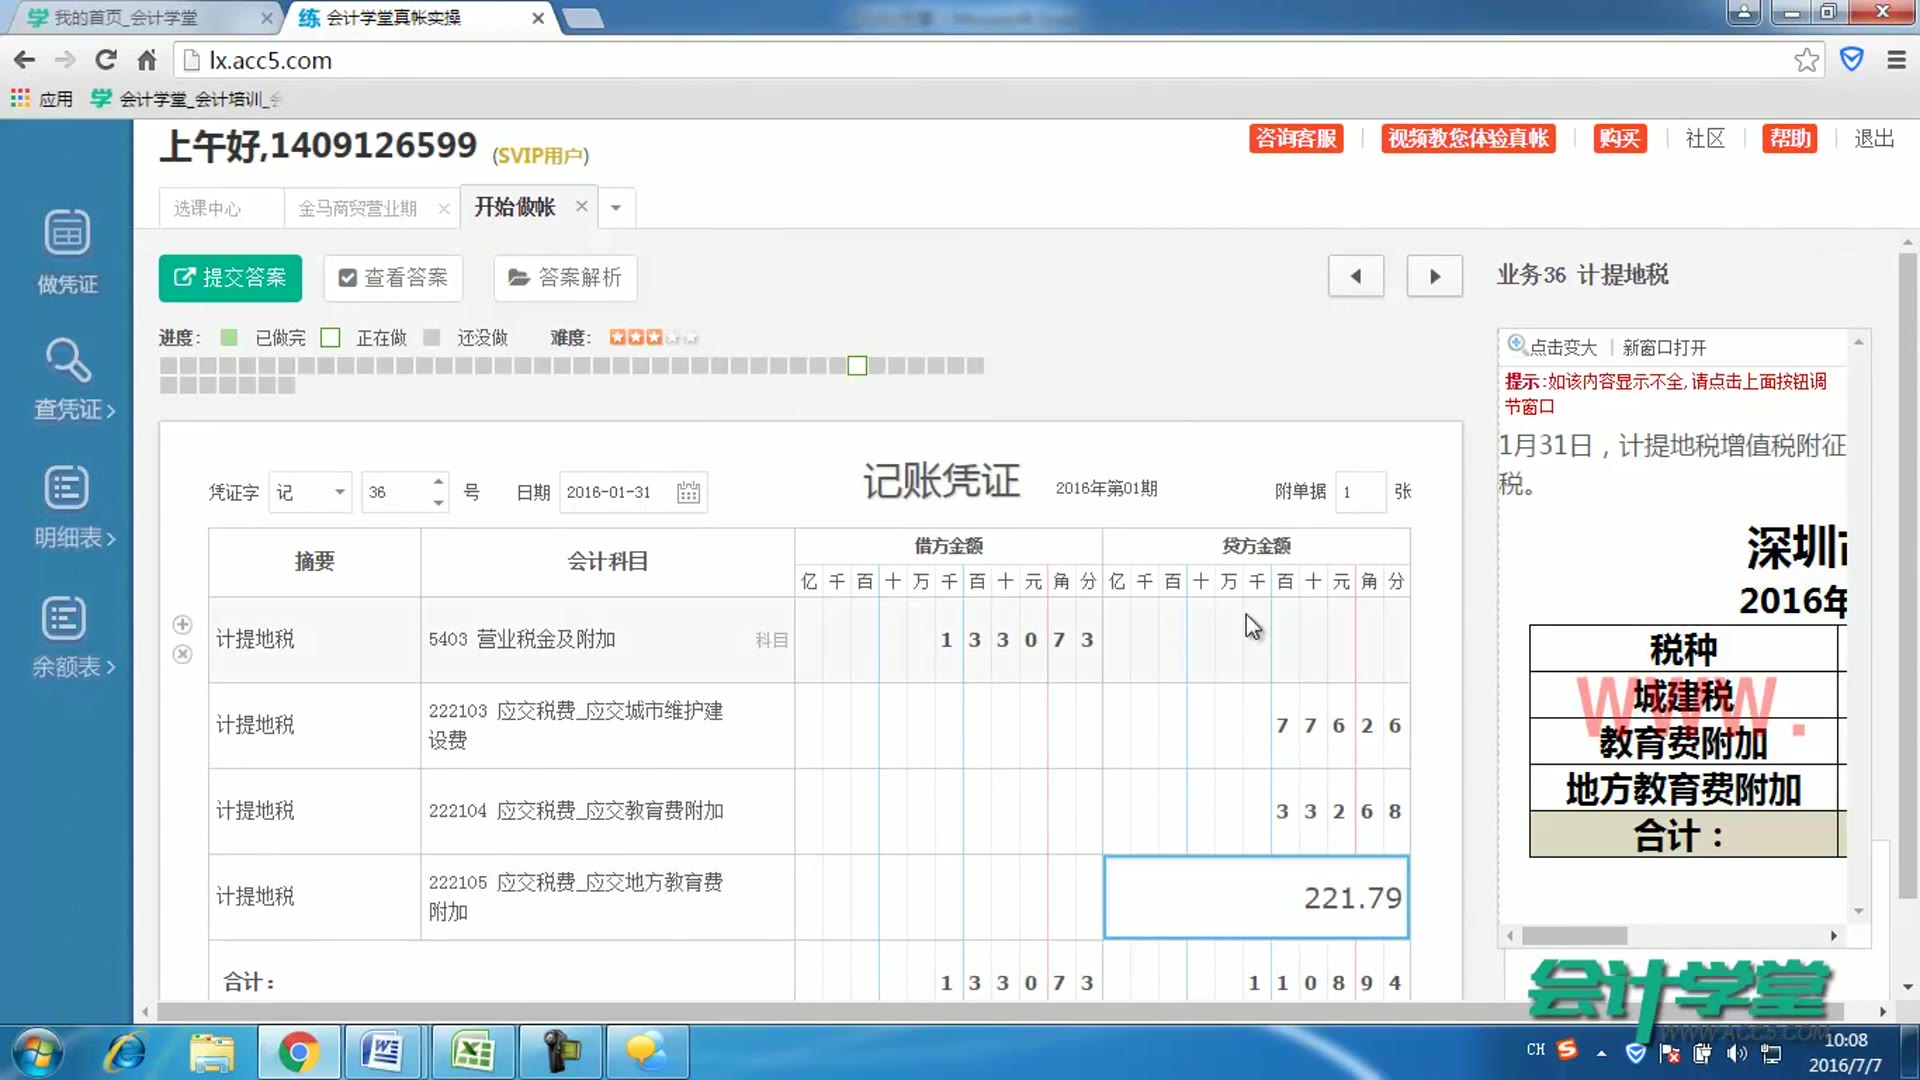This screenshot has width=1920, height=1080.
Task: Open 答案解析 answer analysis
Action: point(565,278)
